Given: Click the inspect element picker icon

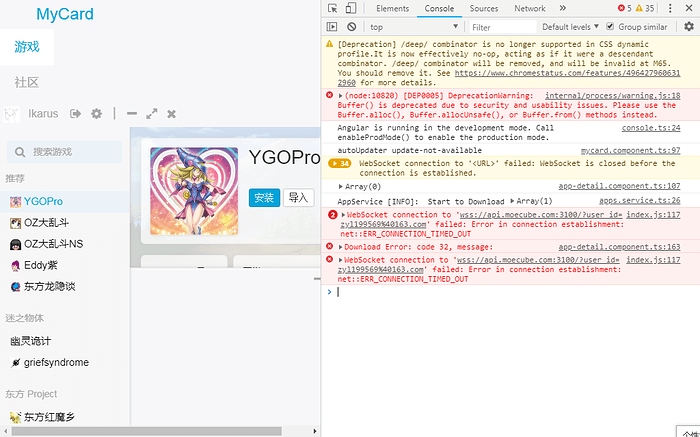Looking at the screenshot, I should point(332,8).
